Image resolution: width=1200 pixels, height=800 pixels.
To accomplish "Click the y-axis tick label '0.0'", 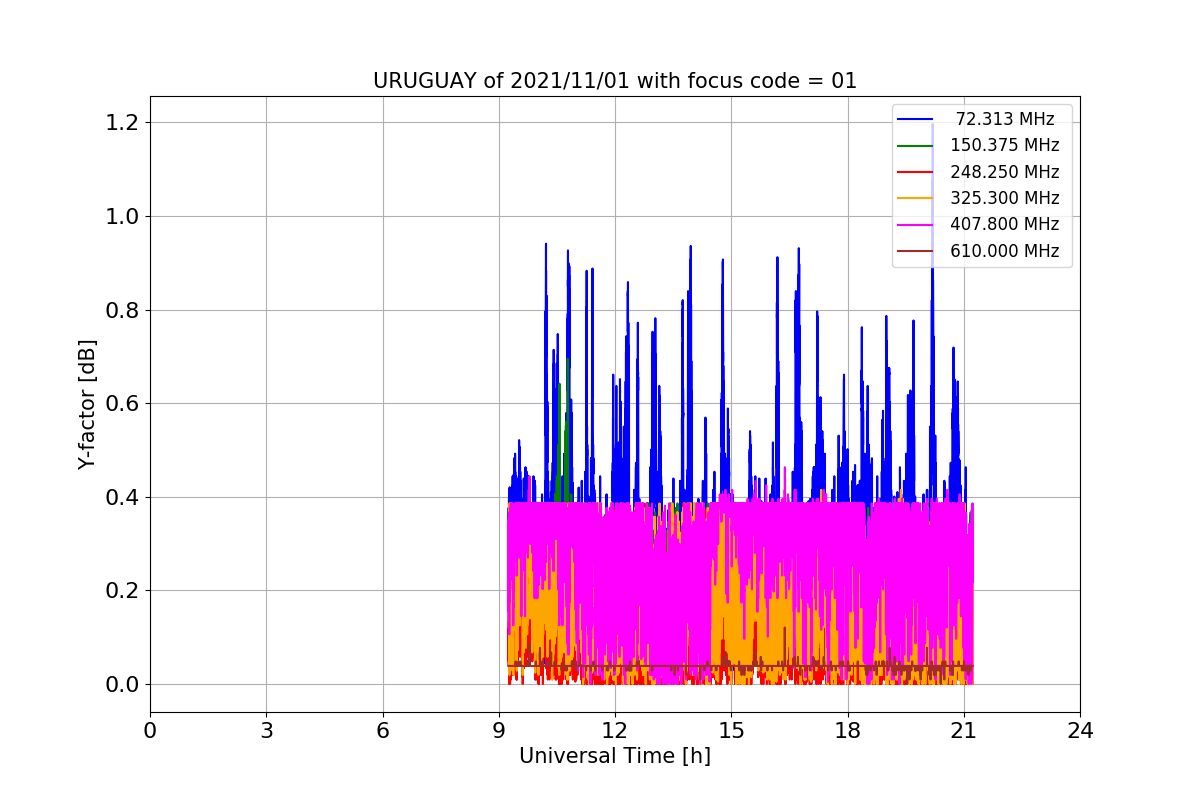I will tap(121, 685).
